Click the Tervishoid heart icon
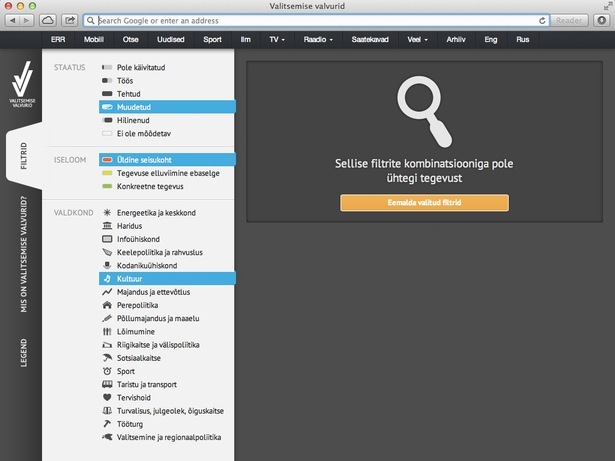The image size is (615, 461). pos(107,397)
